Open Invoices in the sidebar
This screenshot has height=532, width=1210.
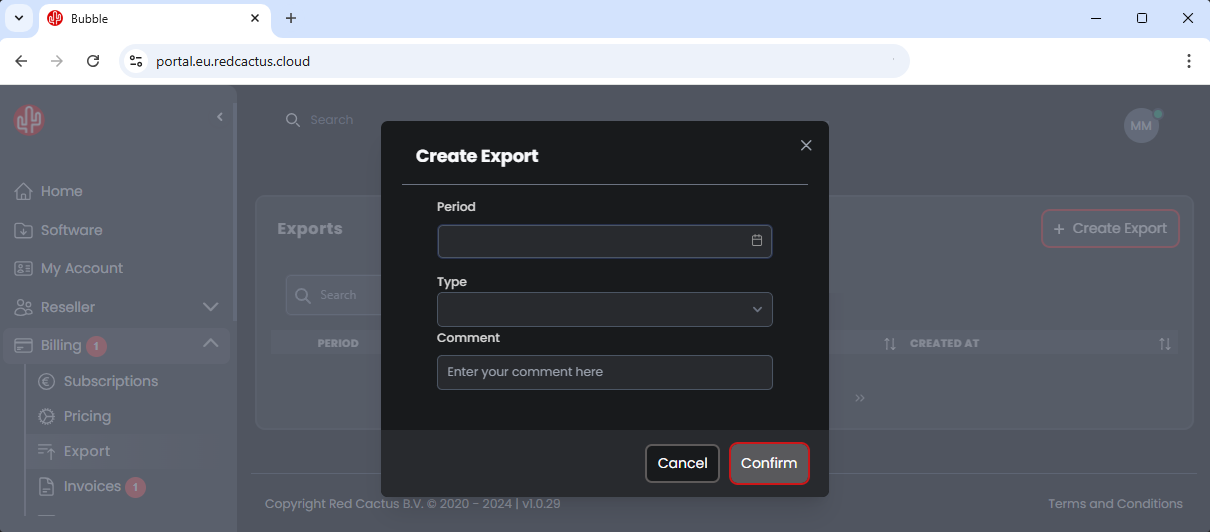point(92,487)
